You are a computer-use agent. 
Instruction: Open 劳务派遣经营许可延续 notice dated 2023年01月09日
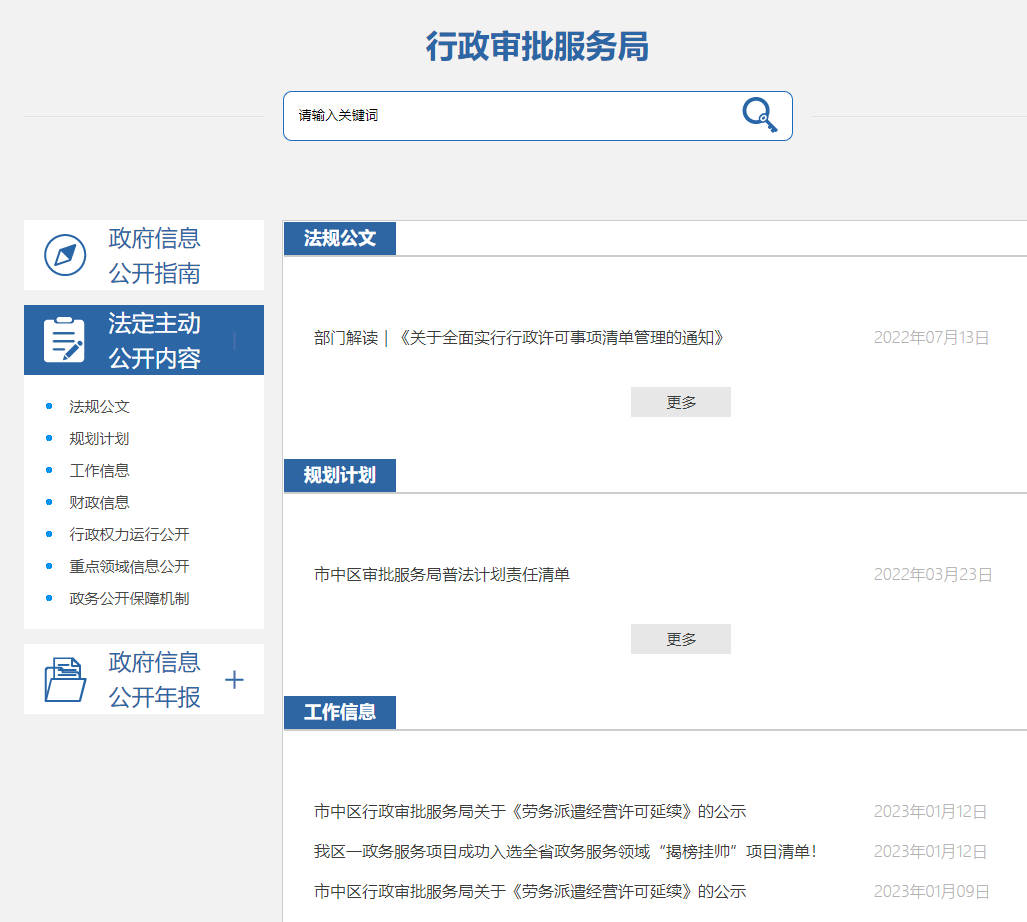(x=530, y=892)
